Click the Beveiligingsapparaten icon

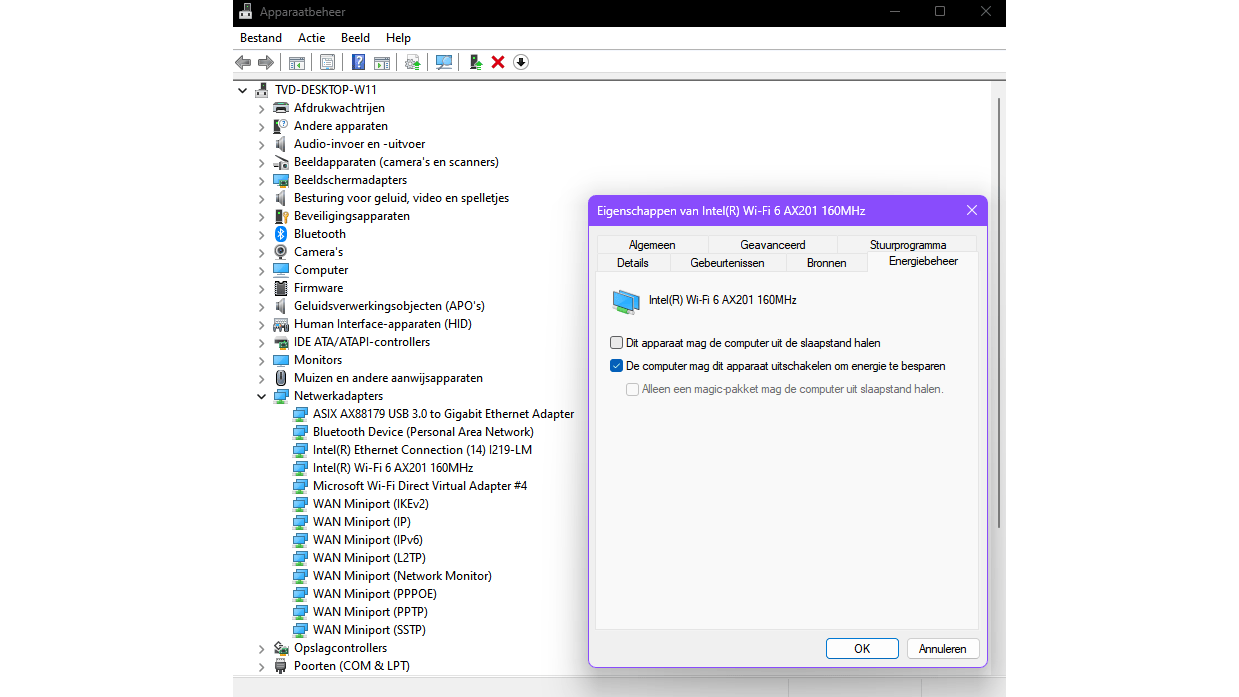coord(281,216)
